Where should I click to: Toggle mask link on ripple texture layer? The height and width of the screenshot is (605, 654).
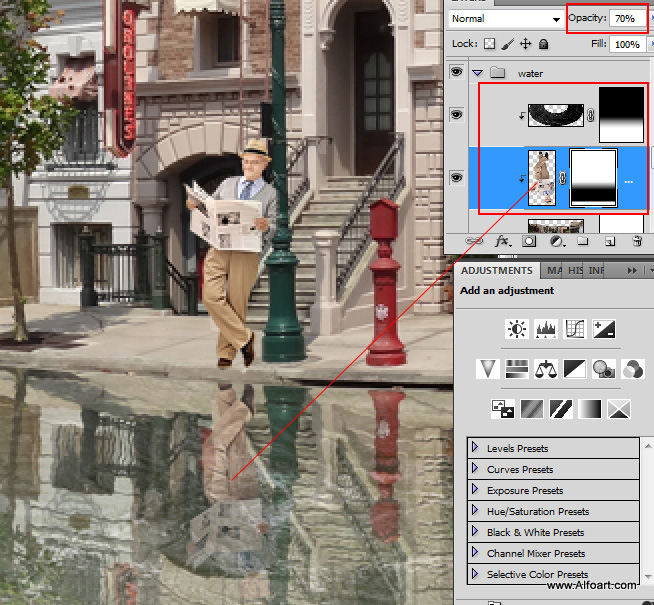[591, 115]
